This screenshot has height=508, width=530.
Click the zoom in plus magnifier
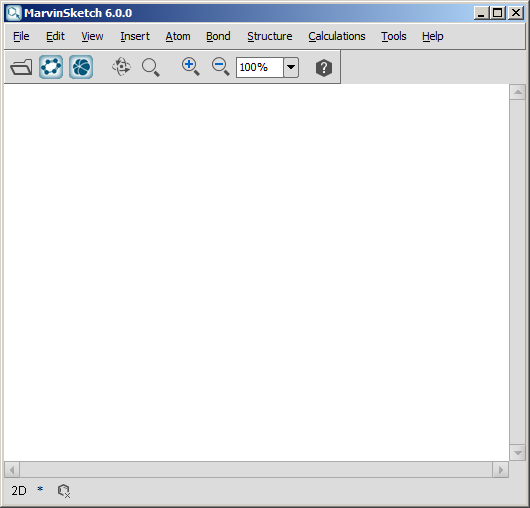tap(191, 67)
